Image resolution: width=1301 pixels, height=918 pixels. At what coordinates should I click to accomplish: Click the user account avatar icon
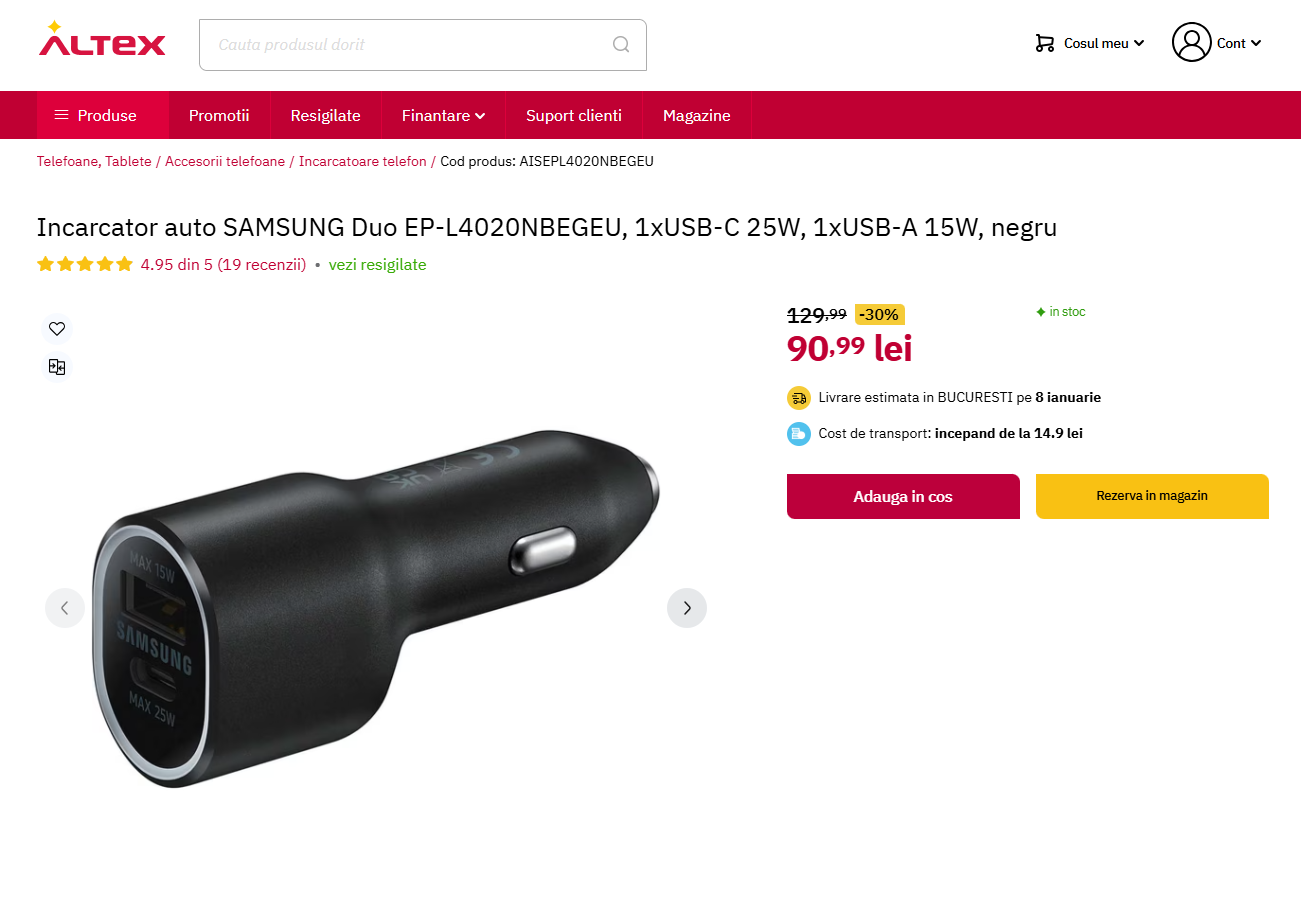point(1192,43)
